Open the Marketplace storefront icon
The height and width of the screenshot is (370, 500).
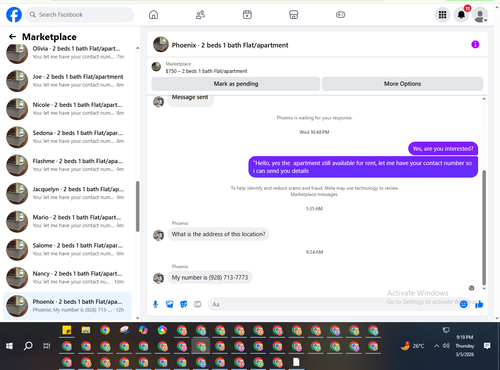294,15
